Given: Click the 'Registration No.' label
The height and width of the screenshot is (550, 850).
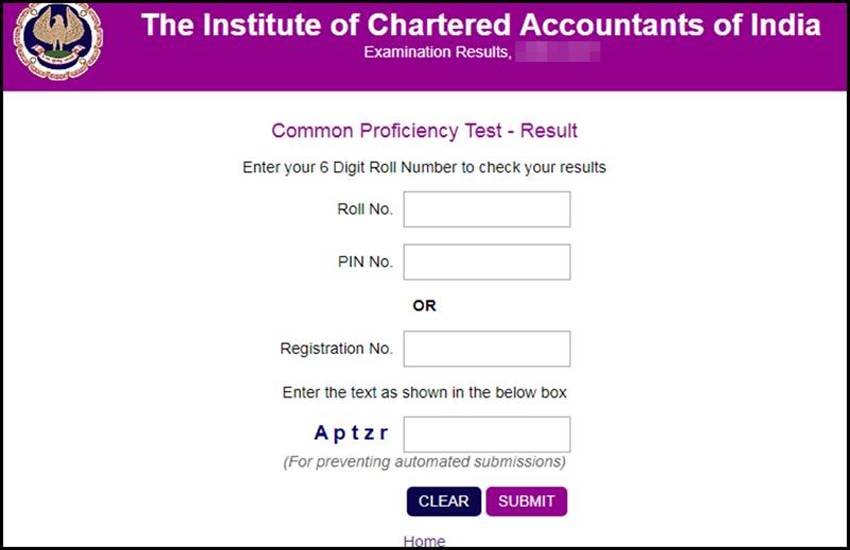Looking at the screenshot, I should [x=336, y=349].
